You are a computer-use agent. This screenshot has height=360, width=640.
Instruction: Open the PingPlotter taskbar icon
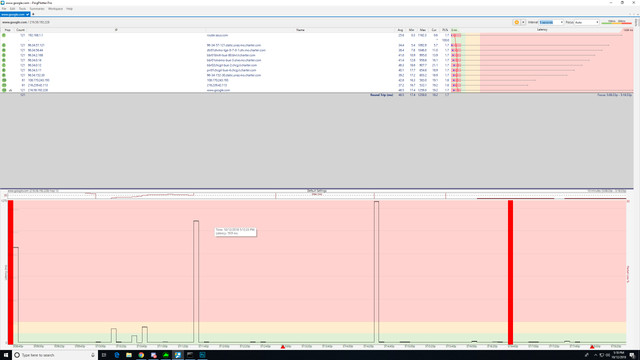[178, 355]
